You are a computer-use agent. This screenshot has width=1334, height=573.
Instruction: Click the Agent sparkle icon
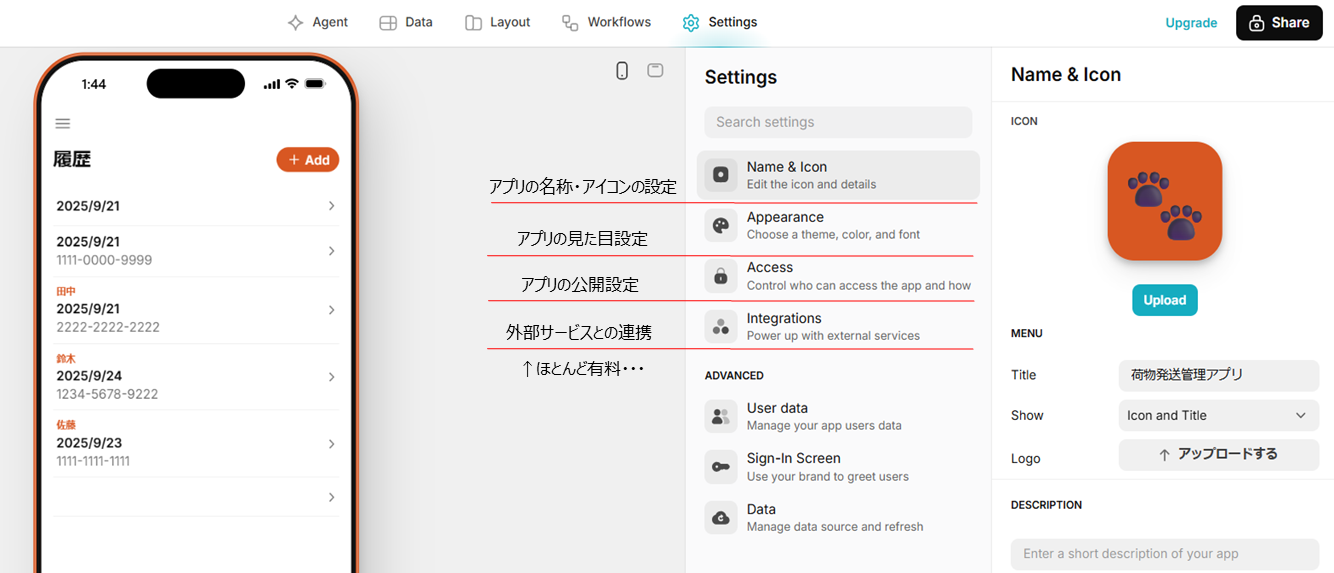pyautogui.click(x=295, y=23)
